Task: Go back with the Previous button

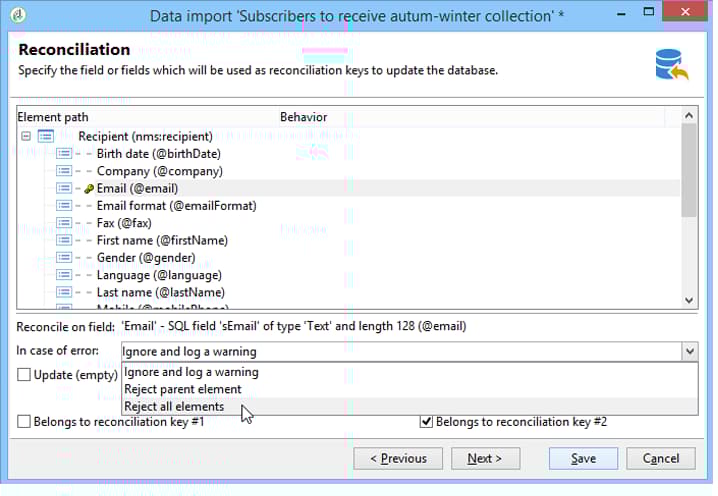Action: [x=398, y=458]
